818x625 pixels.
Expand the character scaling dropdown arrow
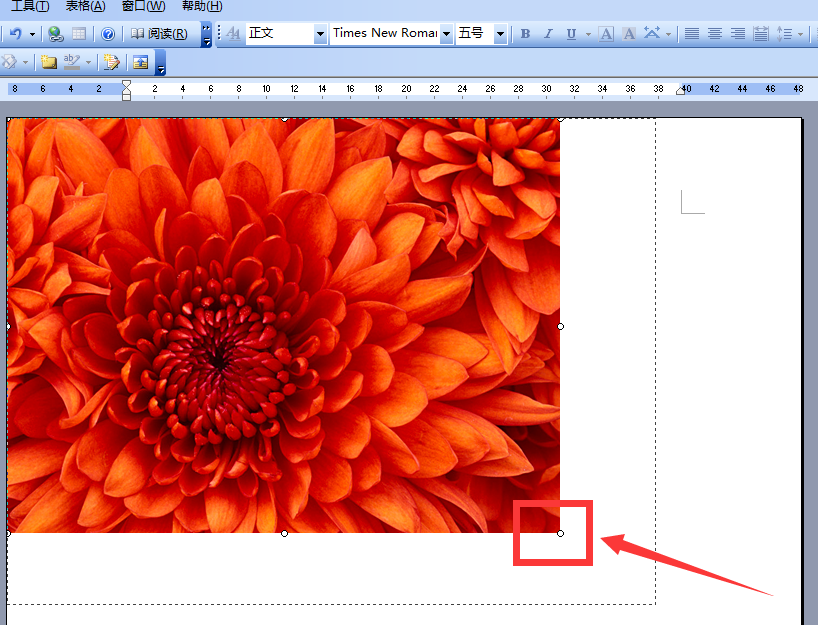coord(668,34)
